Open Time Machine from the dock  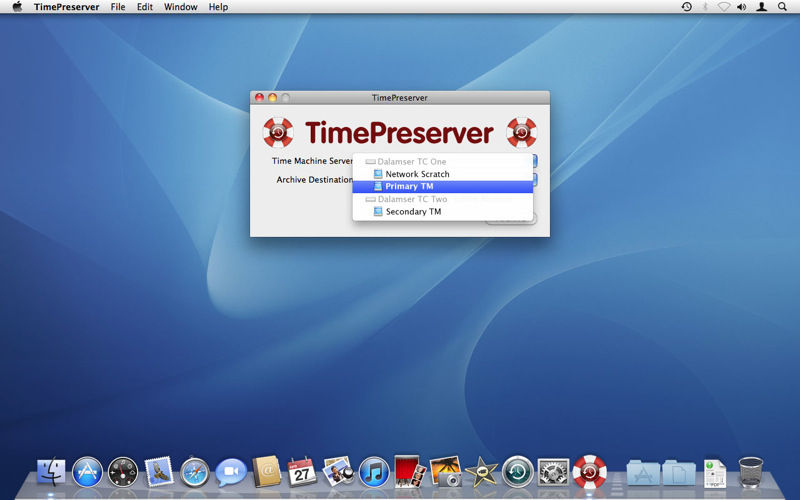(x=517, y=471)
